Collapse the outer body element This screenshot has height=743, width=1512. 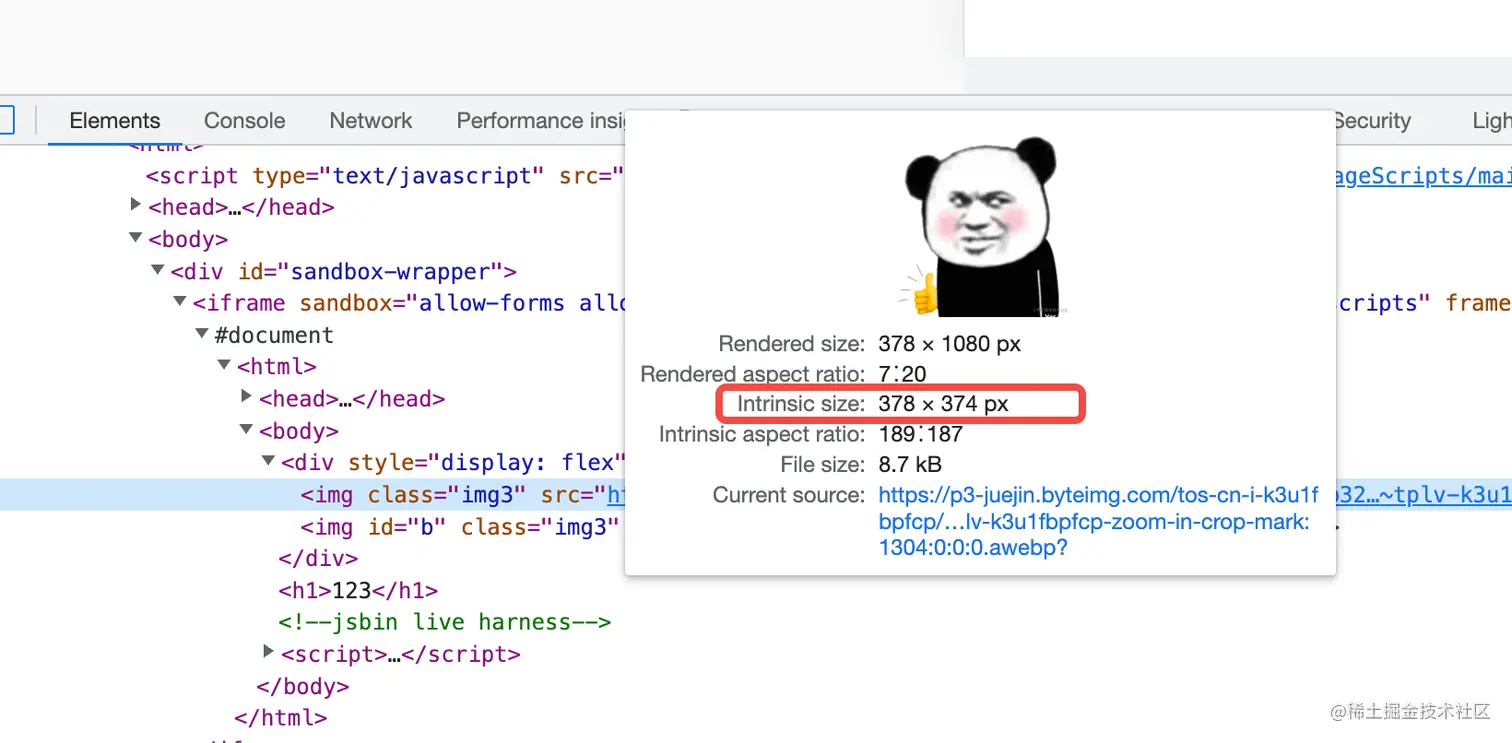136,239
